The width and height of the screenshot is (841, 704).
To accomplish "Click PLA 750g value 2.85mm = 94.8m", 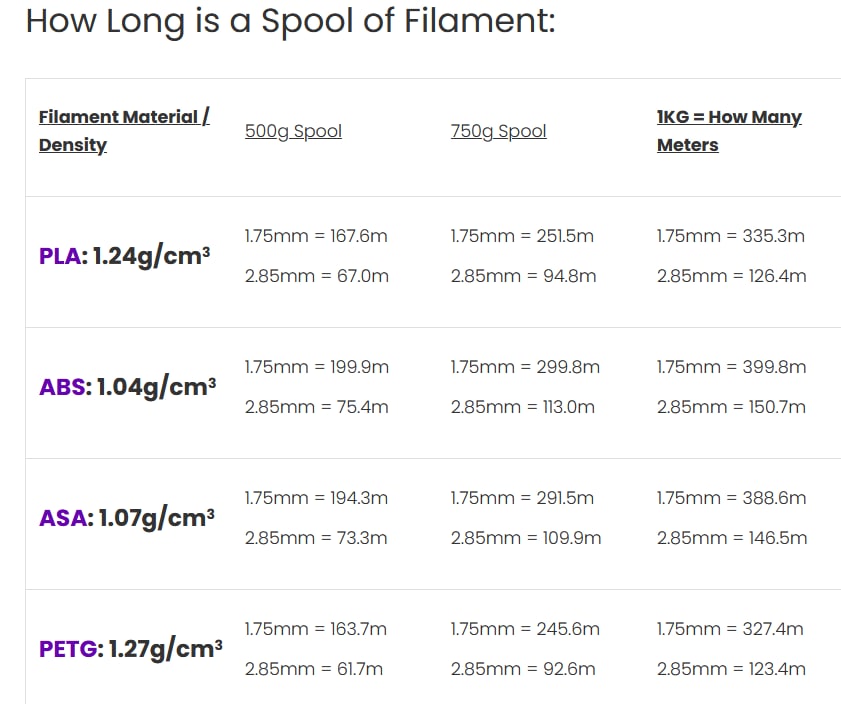I will pos(523,276).
